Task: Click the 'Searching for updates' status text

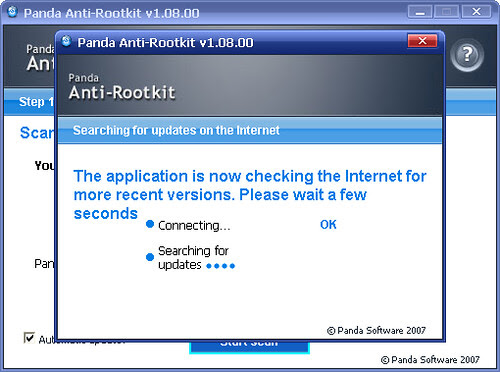Action: pos(193,258)
